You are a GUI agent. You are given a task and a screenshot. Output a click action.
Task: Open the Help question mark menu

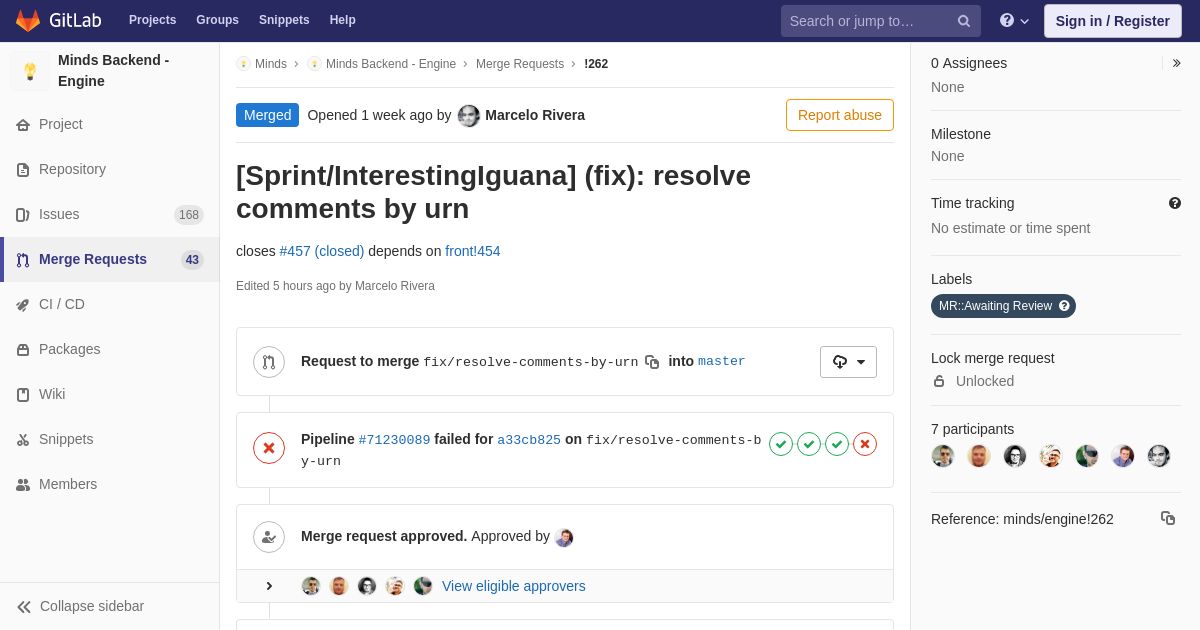[x=1014, y=21]
